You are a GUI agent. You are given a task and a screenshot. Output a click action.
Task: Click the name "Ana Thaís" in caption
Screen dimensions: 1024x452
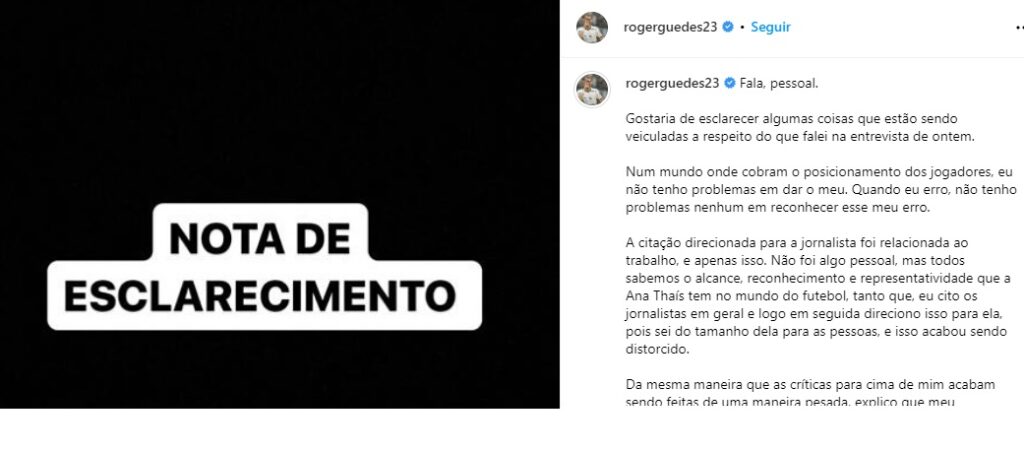[650, 296]
